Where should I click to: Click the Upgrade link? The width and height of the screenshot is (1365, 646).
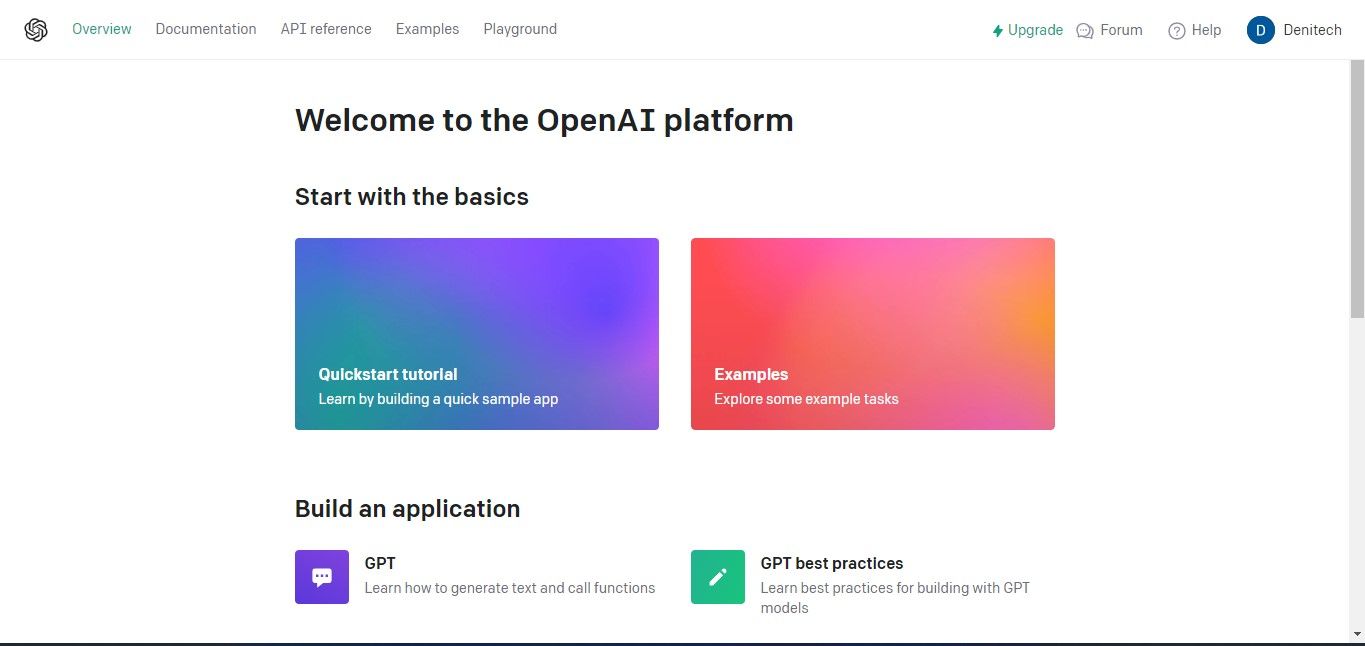pyautogui.click(x=1035, y=30)
